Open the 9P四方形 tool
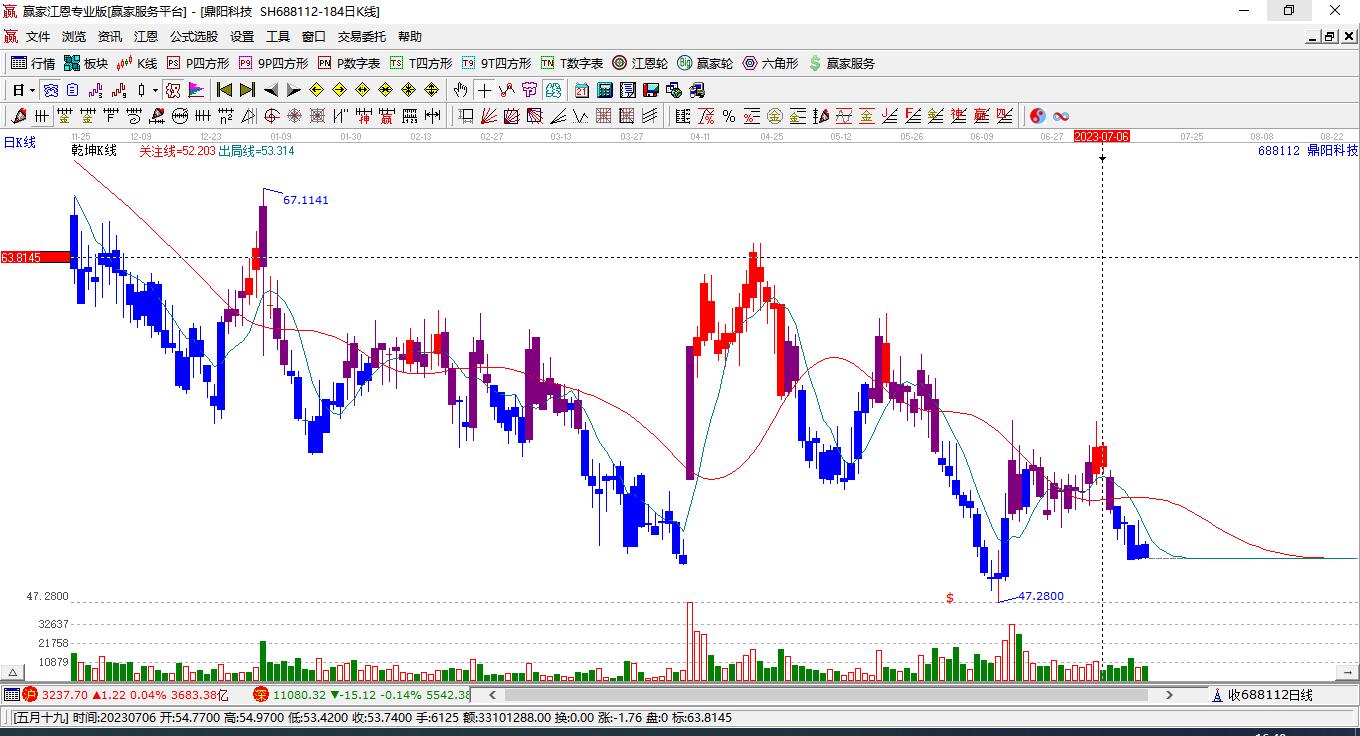 [x=273, y=63]
